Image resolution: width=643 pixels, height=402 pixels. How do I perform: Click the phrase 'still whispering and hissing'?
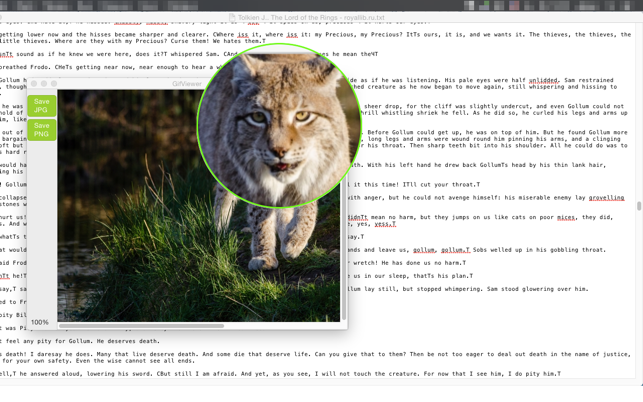(558, 87)
